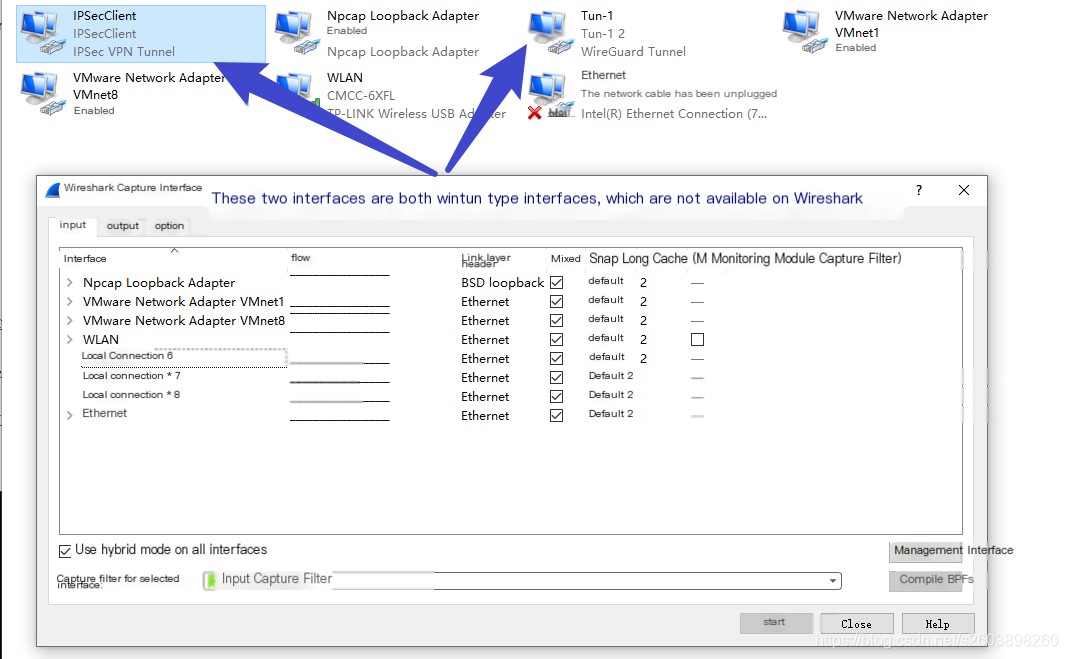Expand the VMware Network Adapter VMnet8 row

(69, 321)
